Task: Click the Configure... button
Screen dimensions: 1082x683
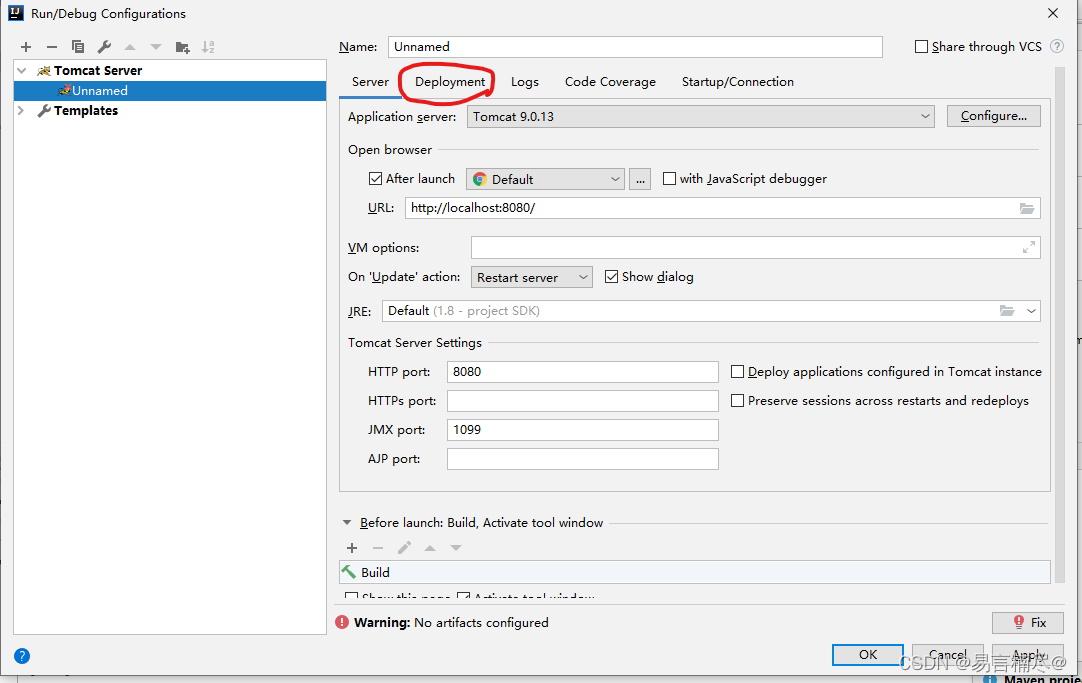Action: (994, 116)
